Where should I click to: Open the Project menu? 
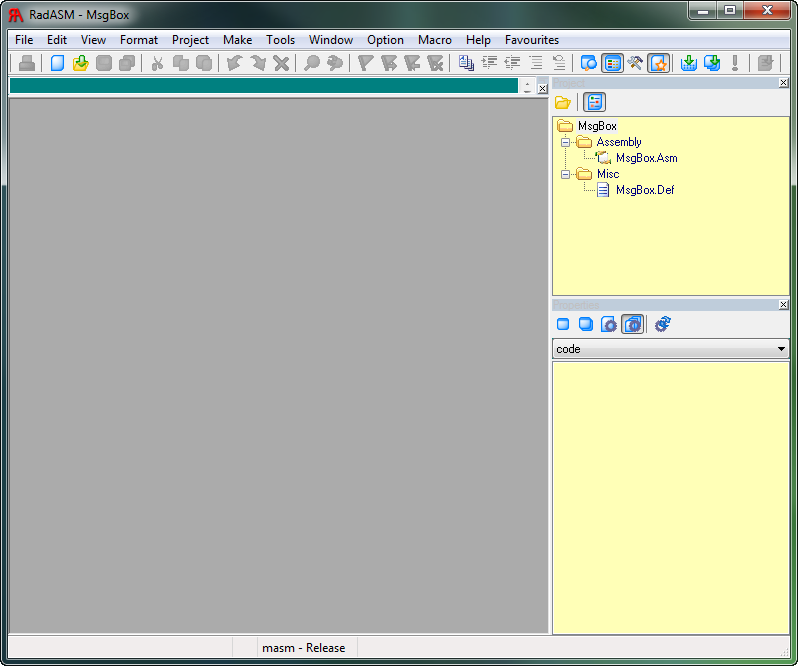(190, 40)
